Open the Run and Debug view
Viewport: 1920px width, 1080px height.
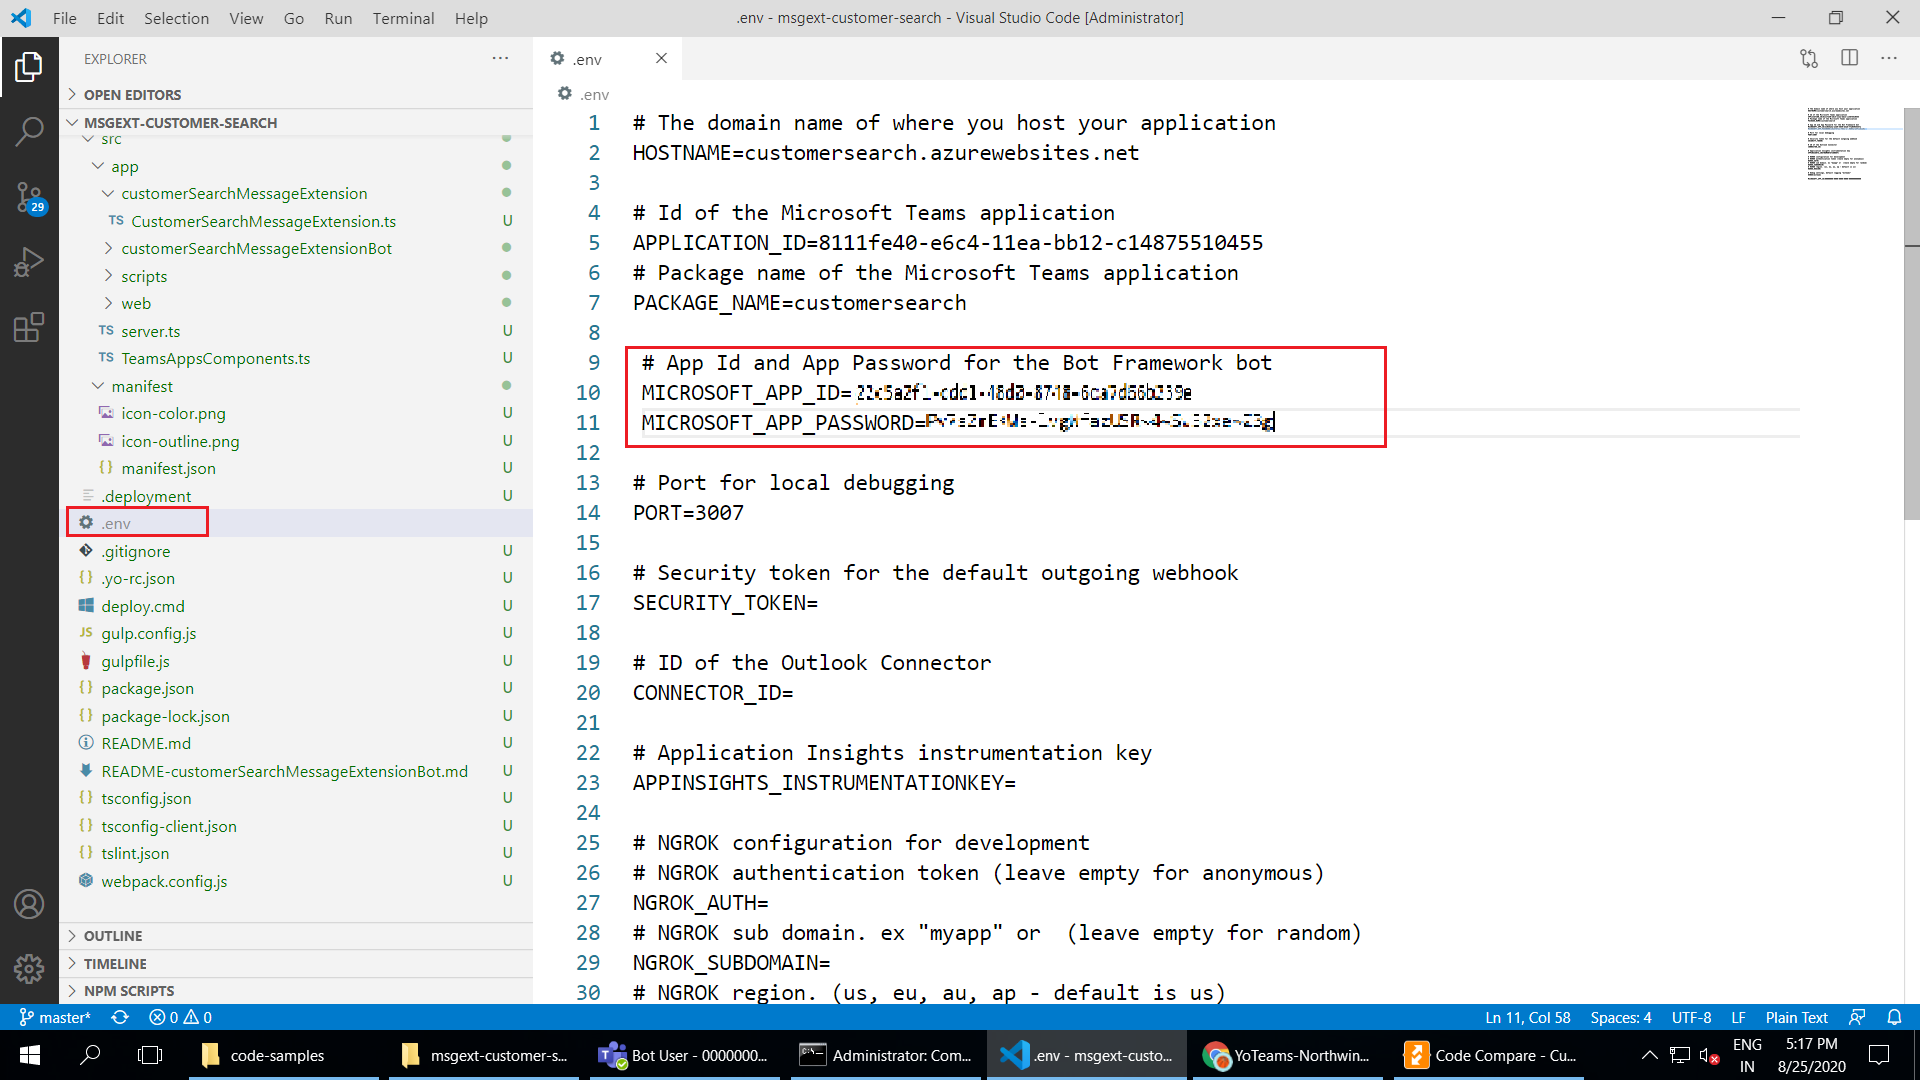pos(29,262)
